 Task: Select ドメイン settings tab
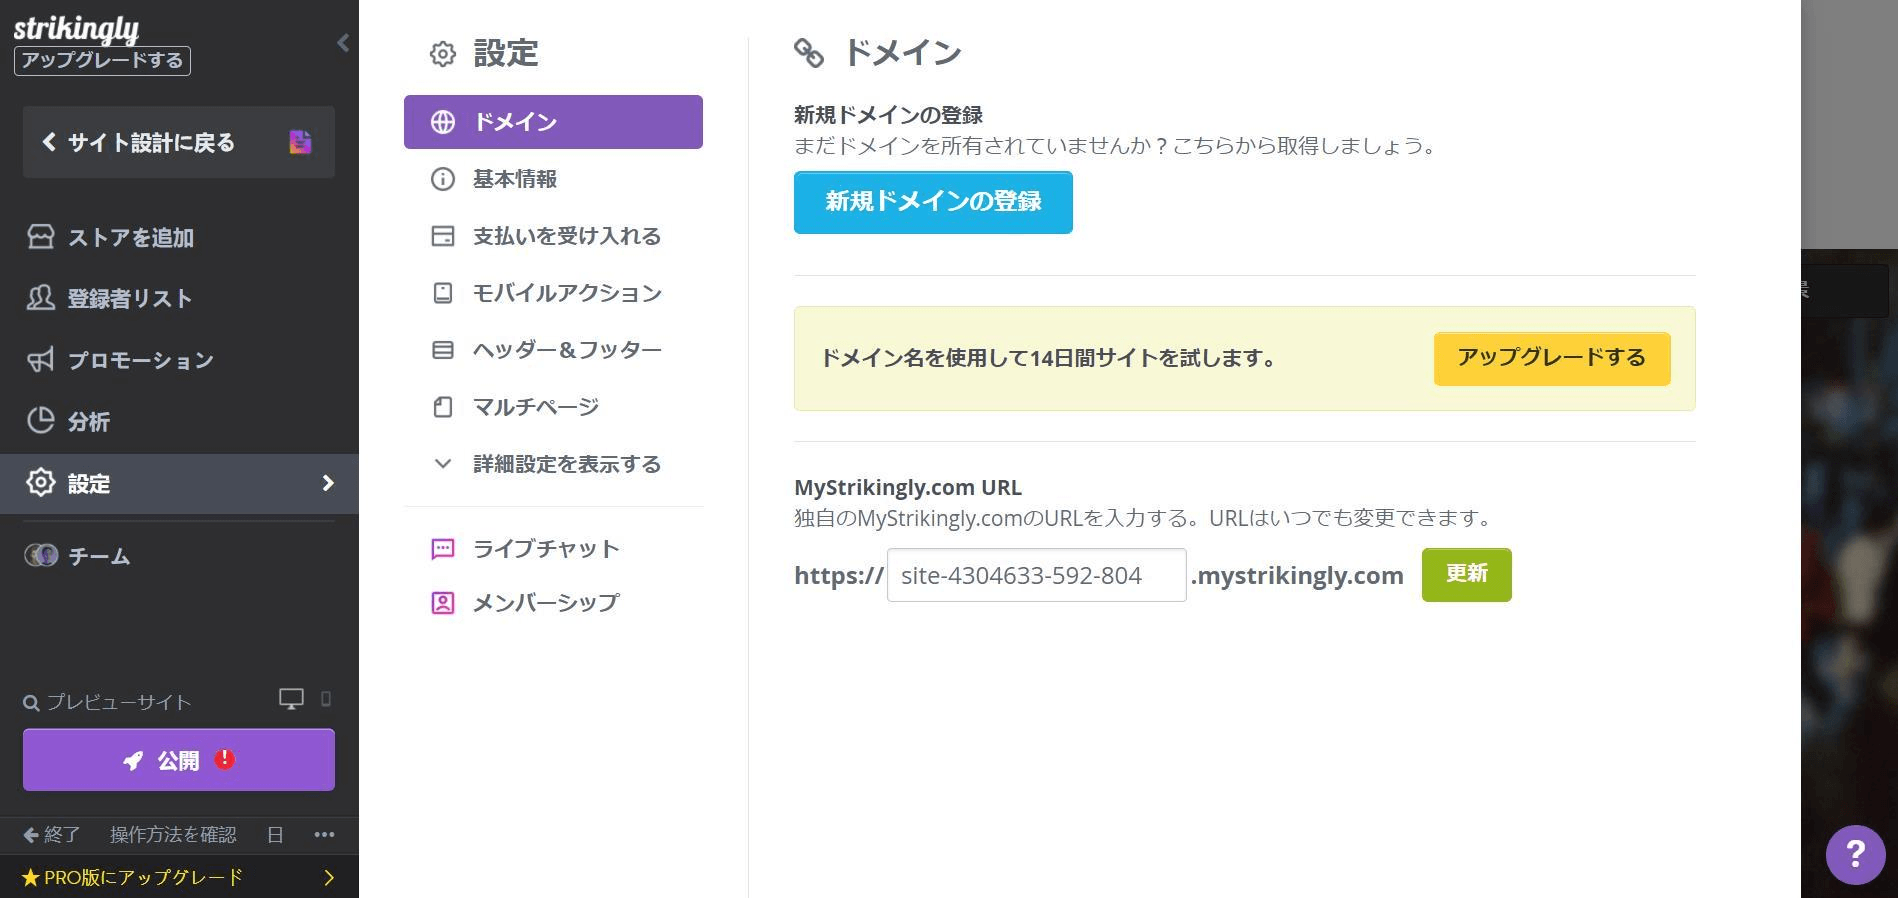click(x=553, y=122)
